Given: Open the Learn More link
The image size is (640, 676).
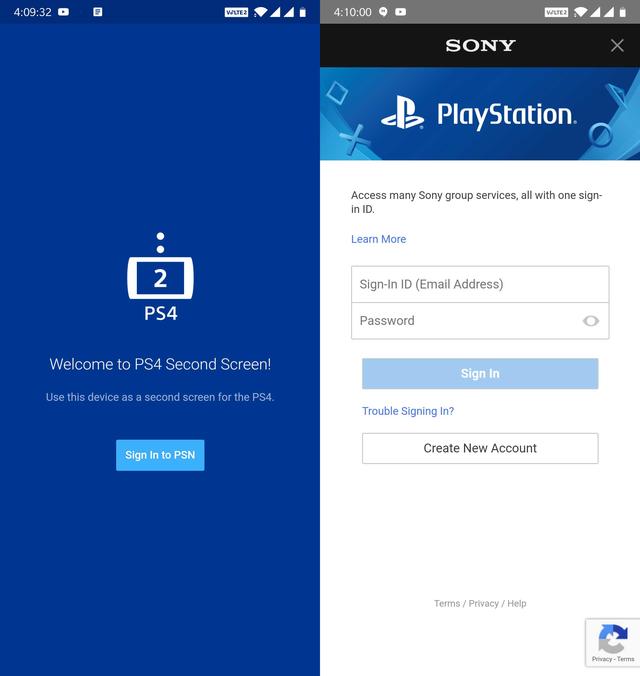Looking at the screenshot, I should pos(378,239).
